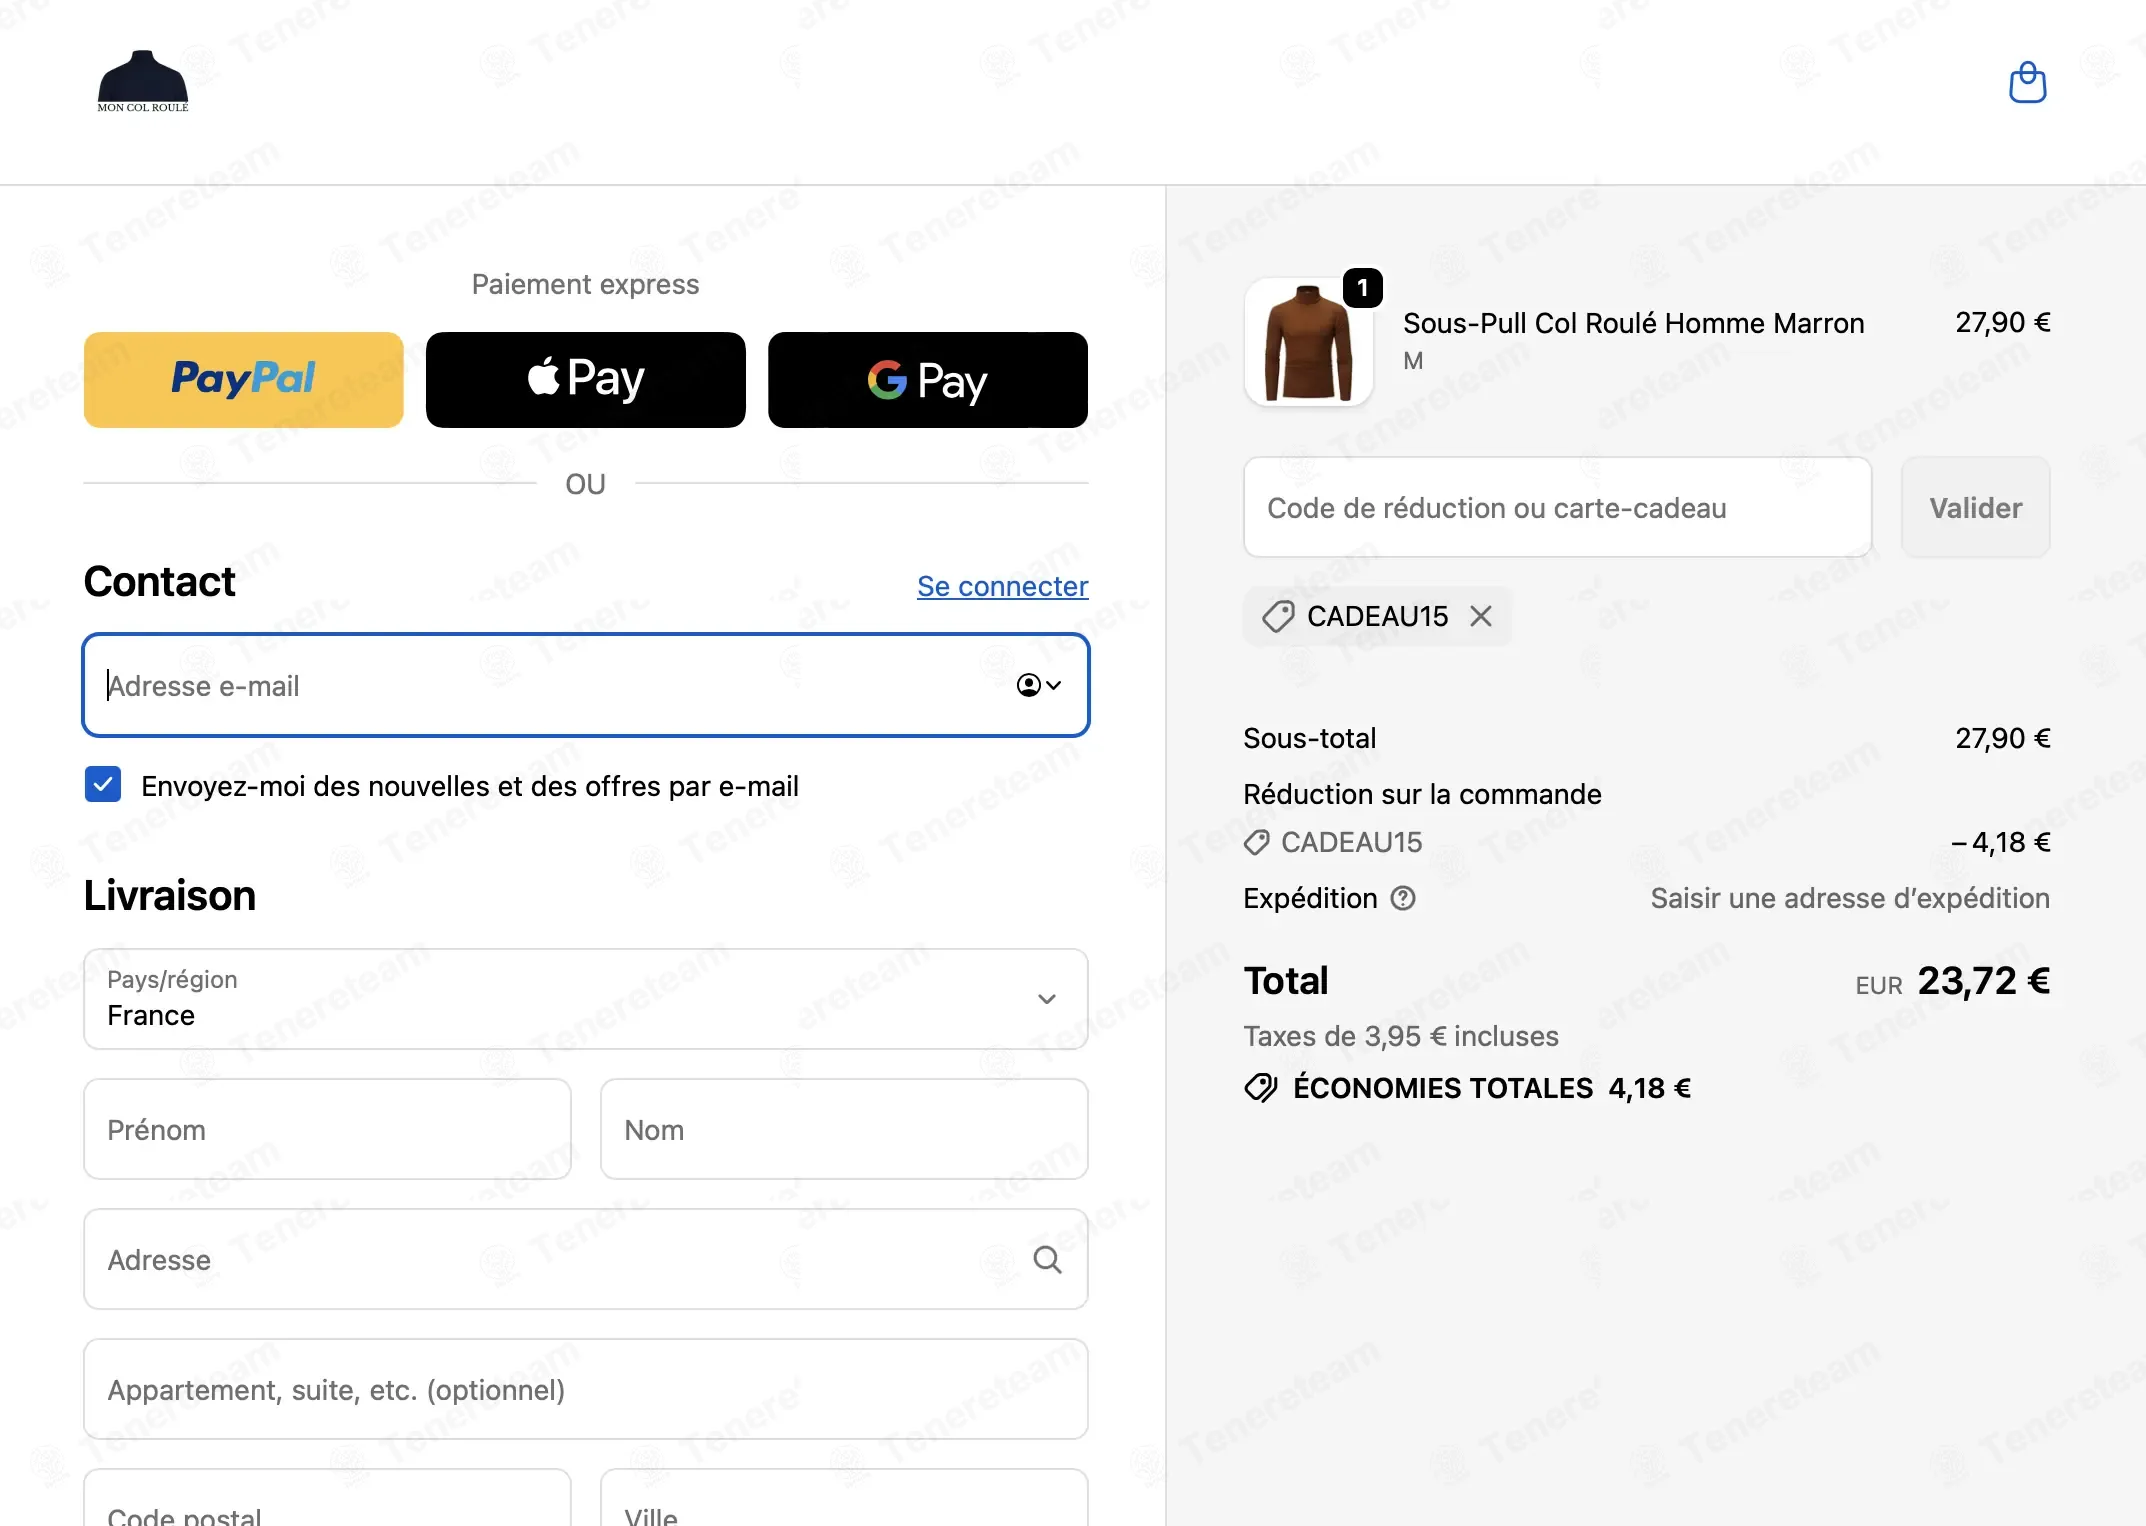2146x1526 pixels.
Task: Click the Paiement express heading
Action: pyautogui.click(x=586, y=284)
